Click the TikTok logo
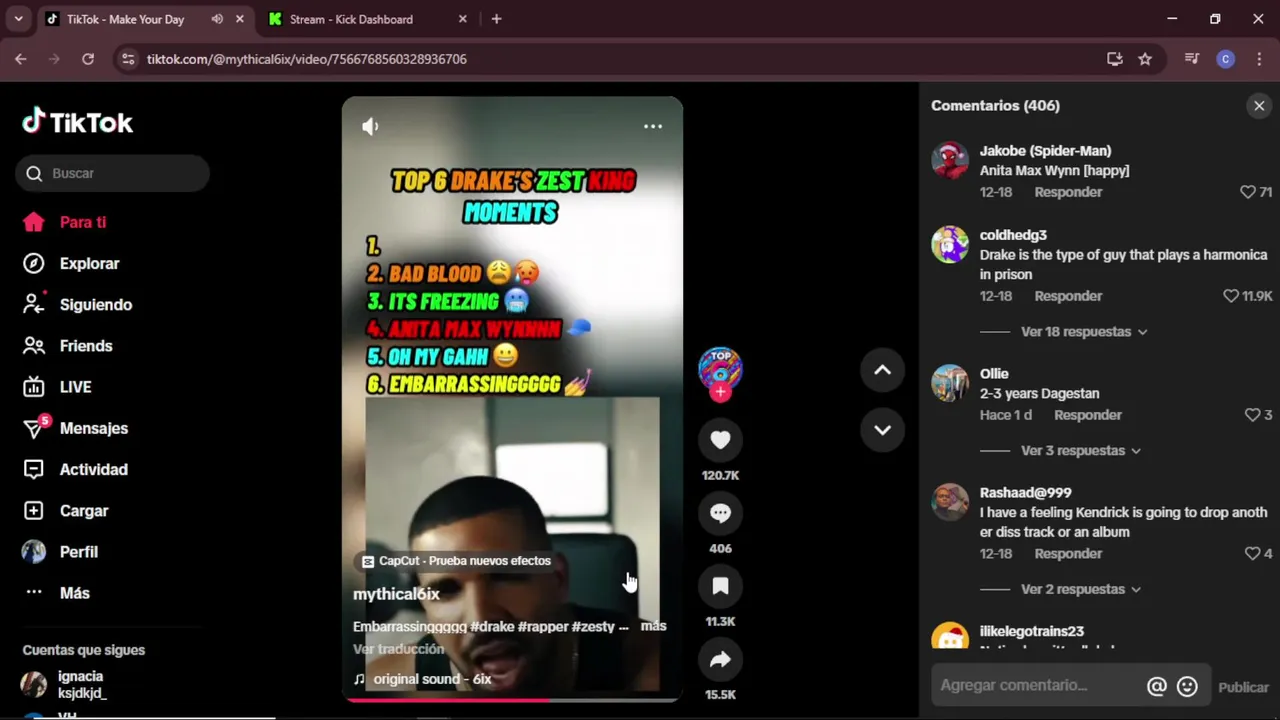Viewport: 1280px width, 720px height. pos(78,122)
